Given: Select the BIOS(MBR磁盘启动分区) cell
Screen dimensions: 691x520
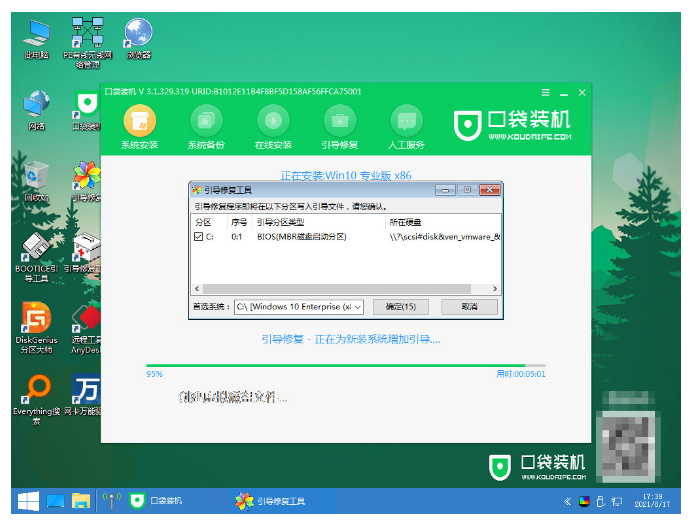Looking at the screenshot, I should click(x=302, y=237).
